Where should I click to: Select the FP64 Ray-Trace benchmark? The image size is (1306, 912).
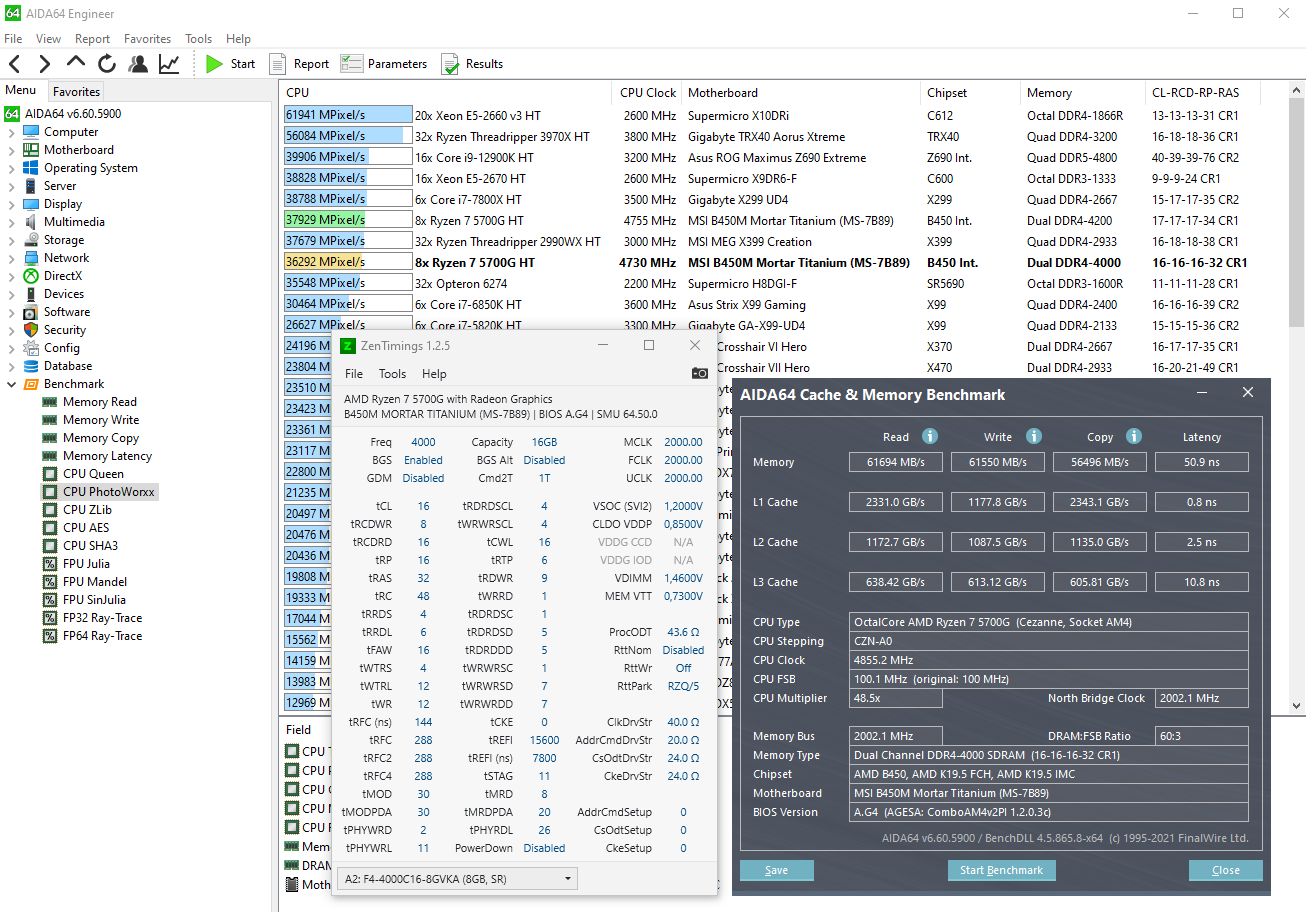102,636
